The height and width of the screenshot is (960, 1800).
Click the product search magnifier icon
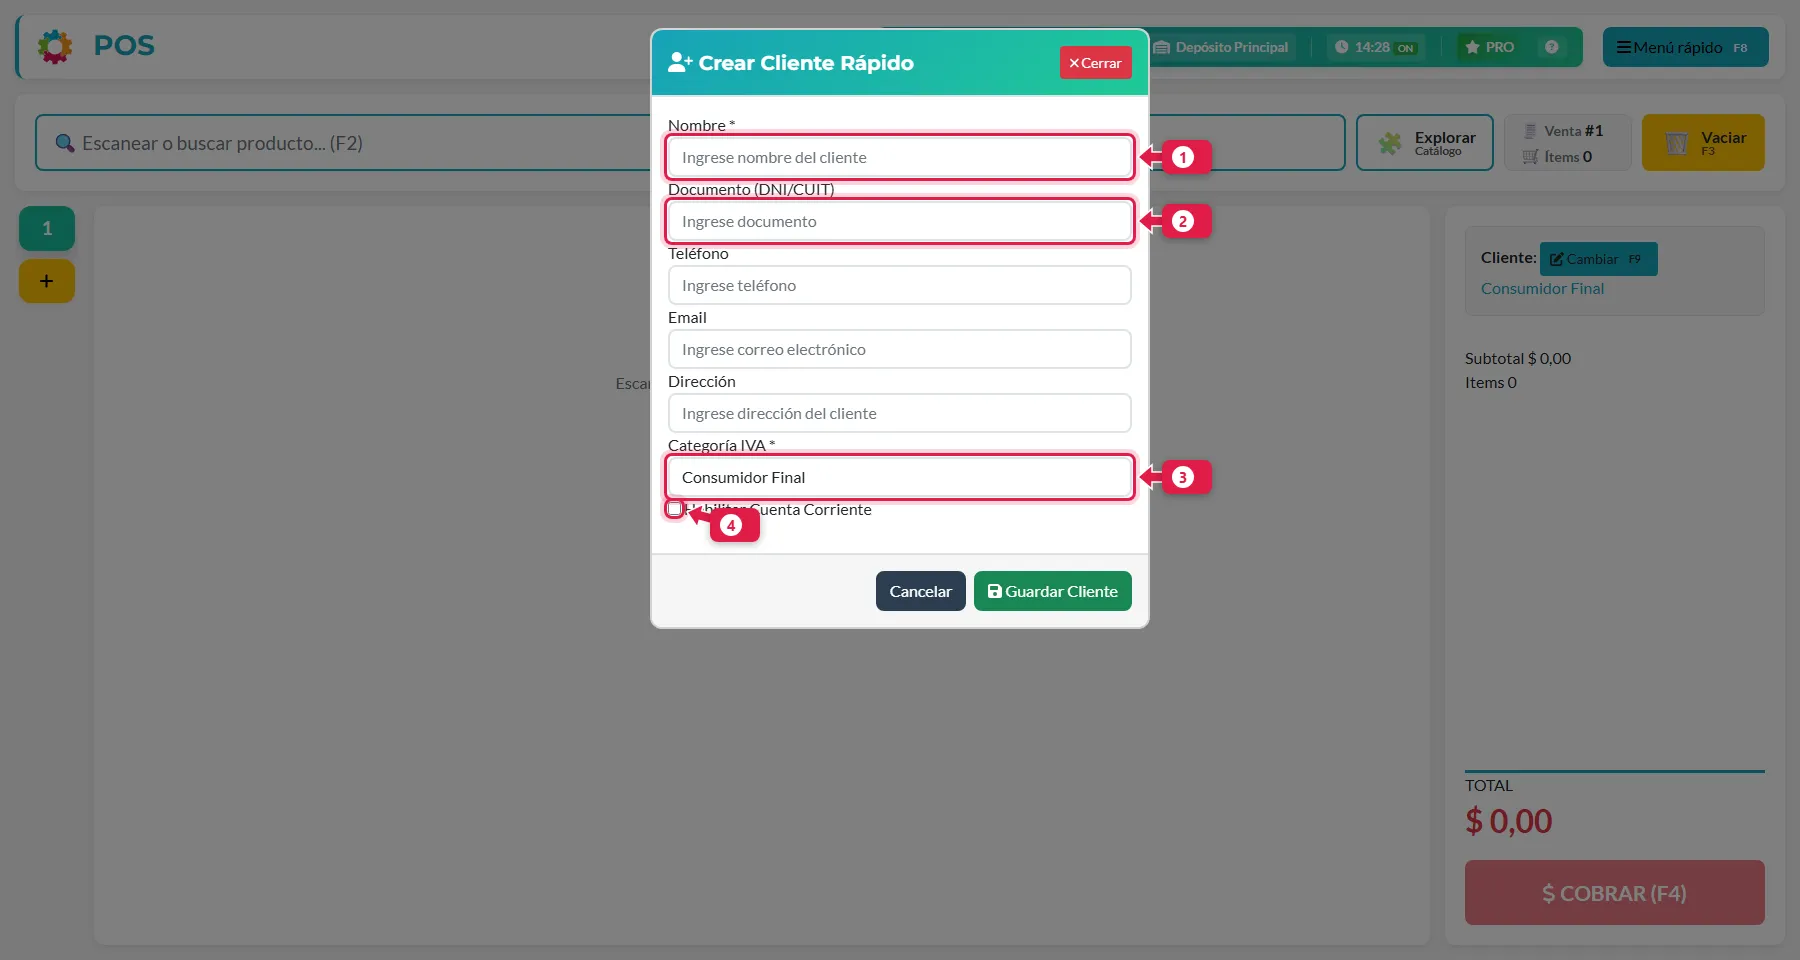[x=65, y=143]
